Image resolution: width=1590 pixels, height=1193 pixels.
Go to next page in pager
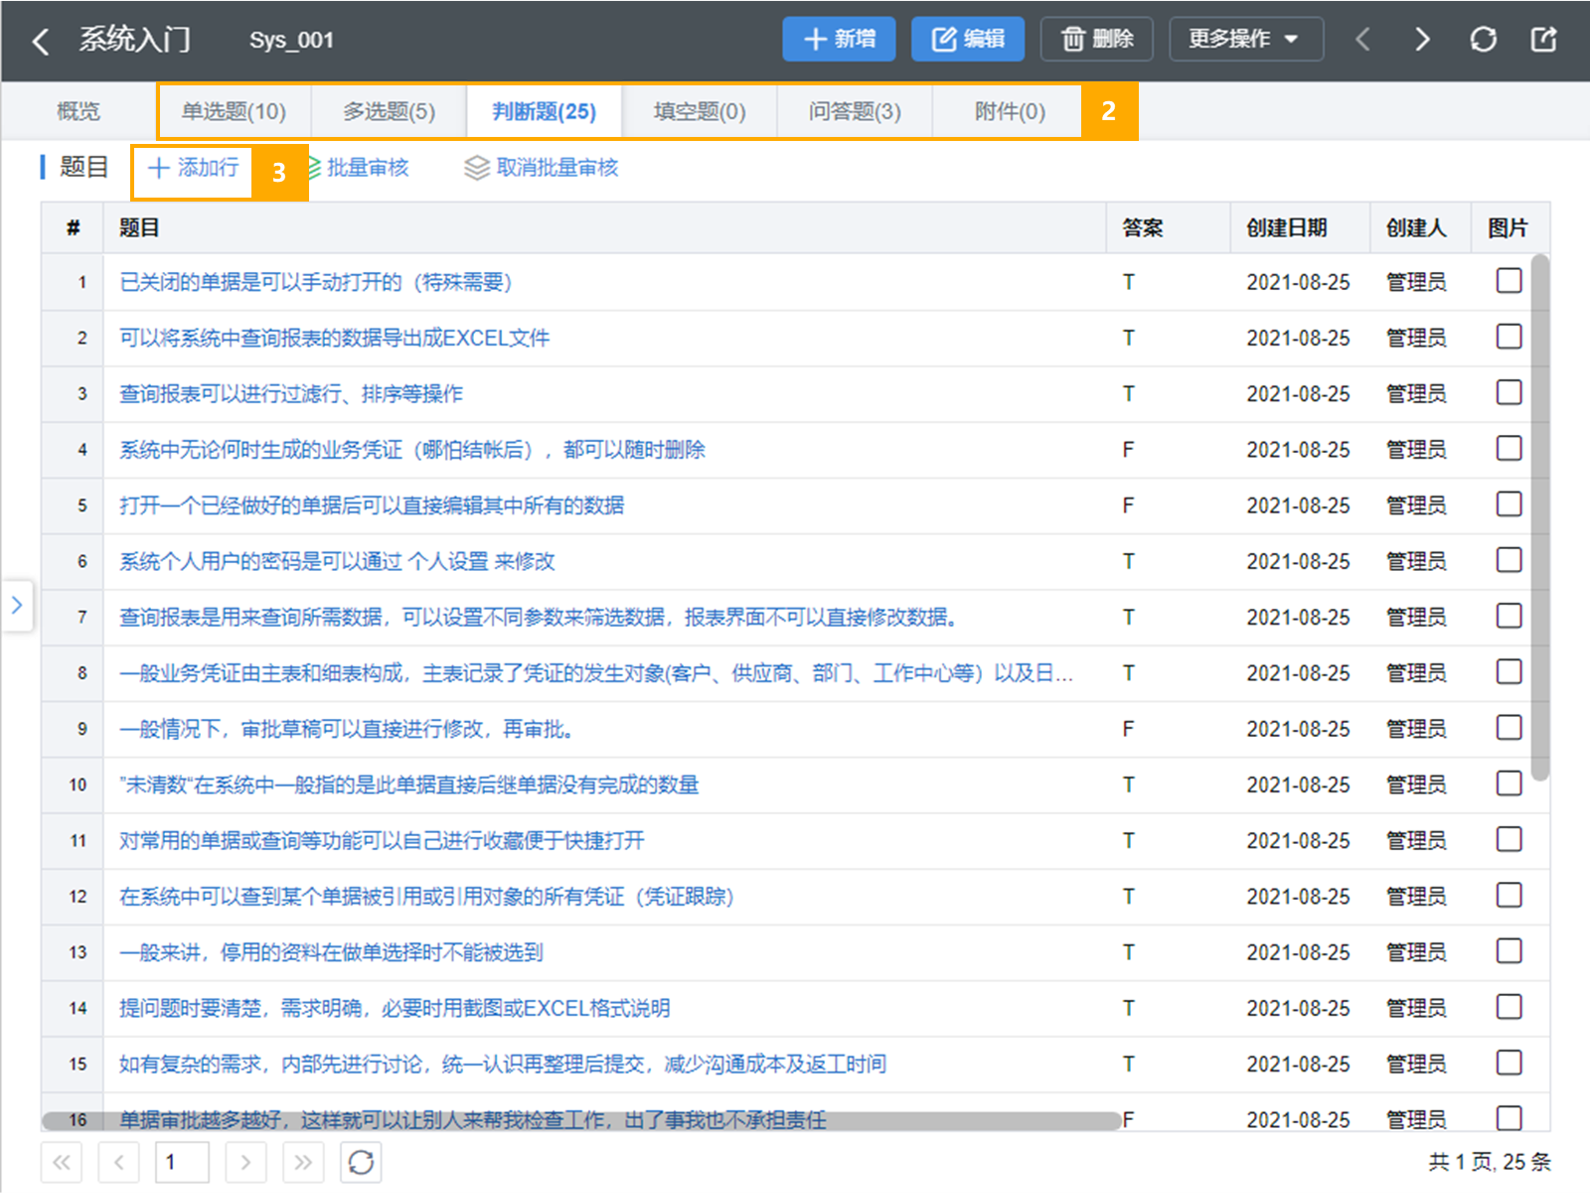[245, 1162]
